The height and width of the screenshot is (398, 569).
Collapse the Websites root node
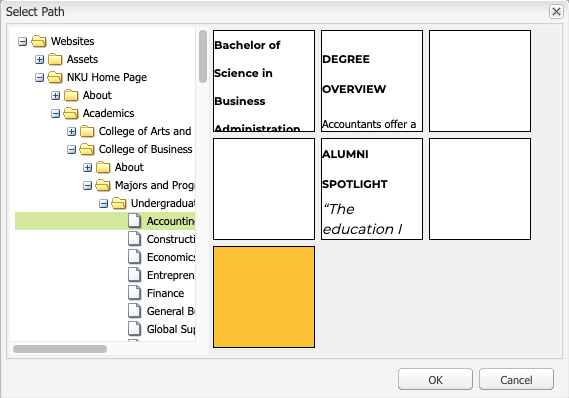22,41
